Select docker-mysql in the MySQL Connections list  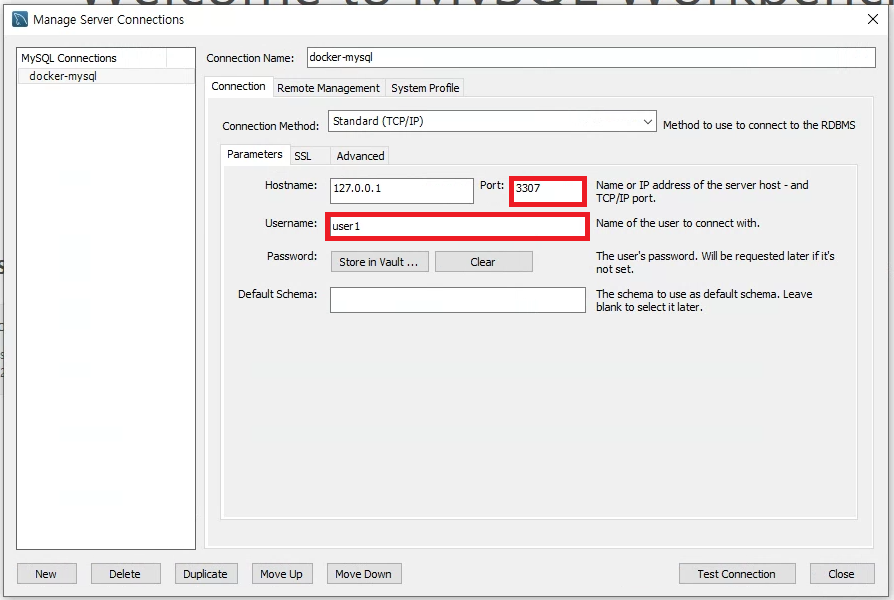tap(106, 76)
